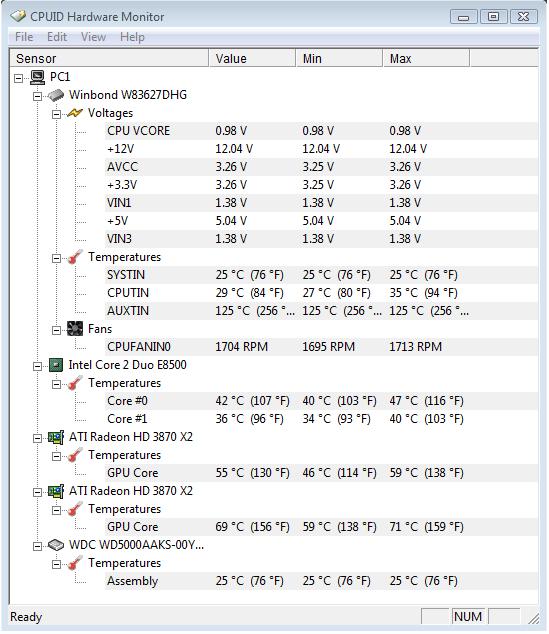
Task: Collapse the Voltages tree branch
Action: point(57,114)
